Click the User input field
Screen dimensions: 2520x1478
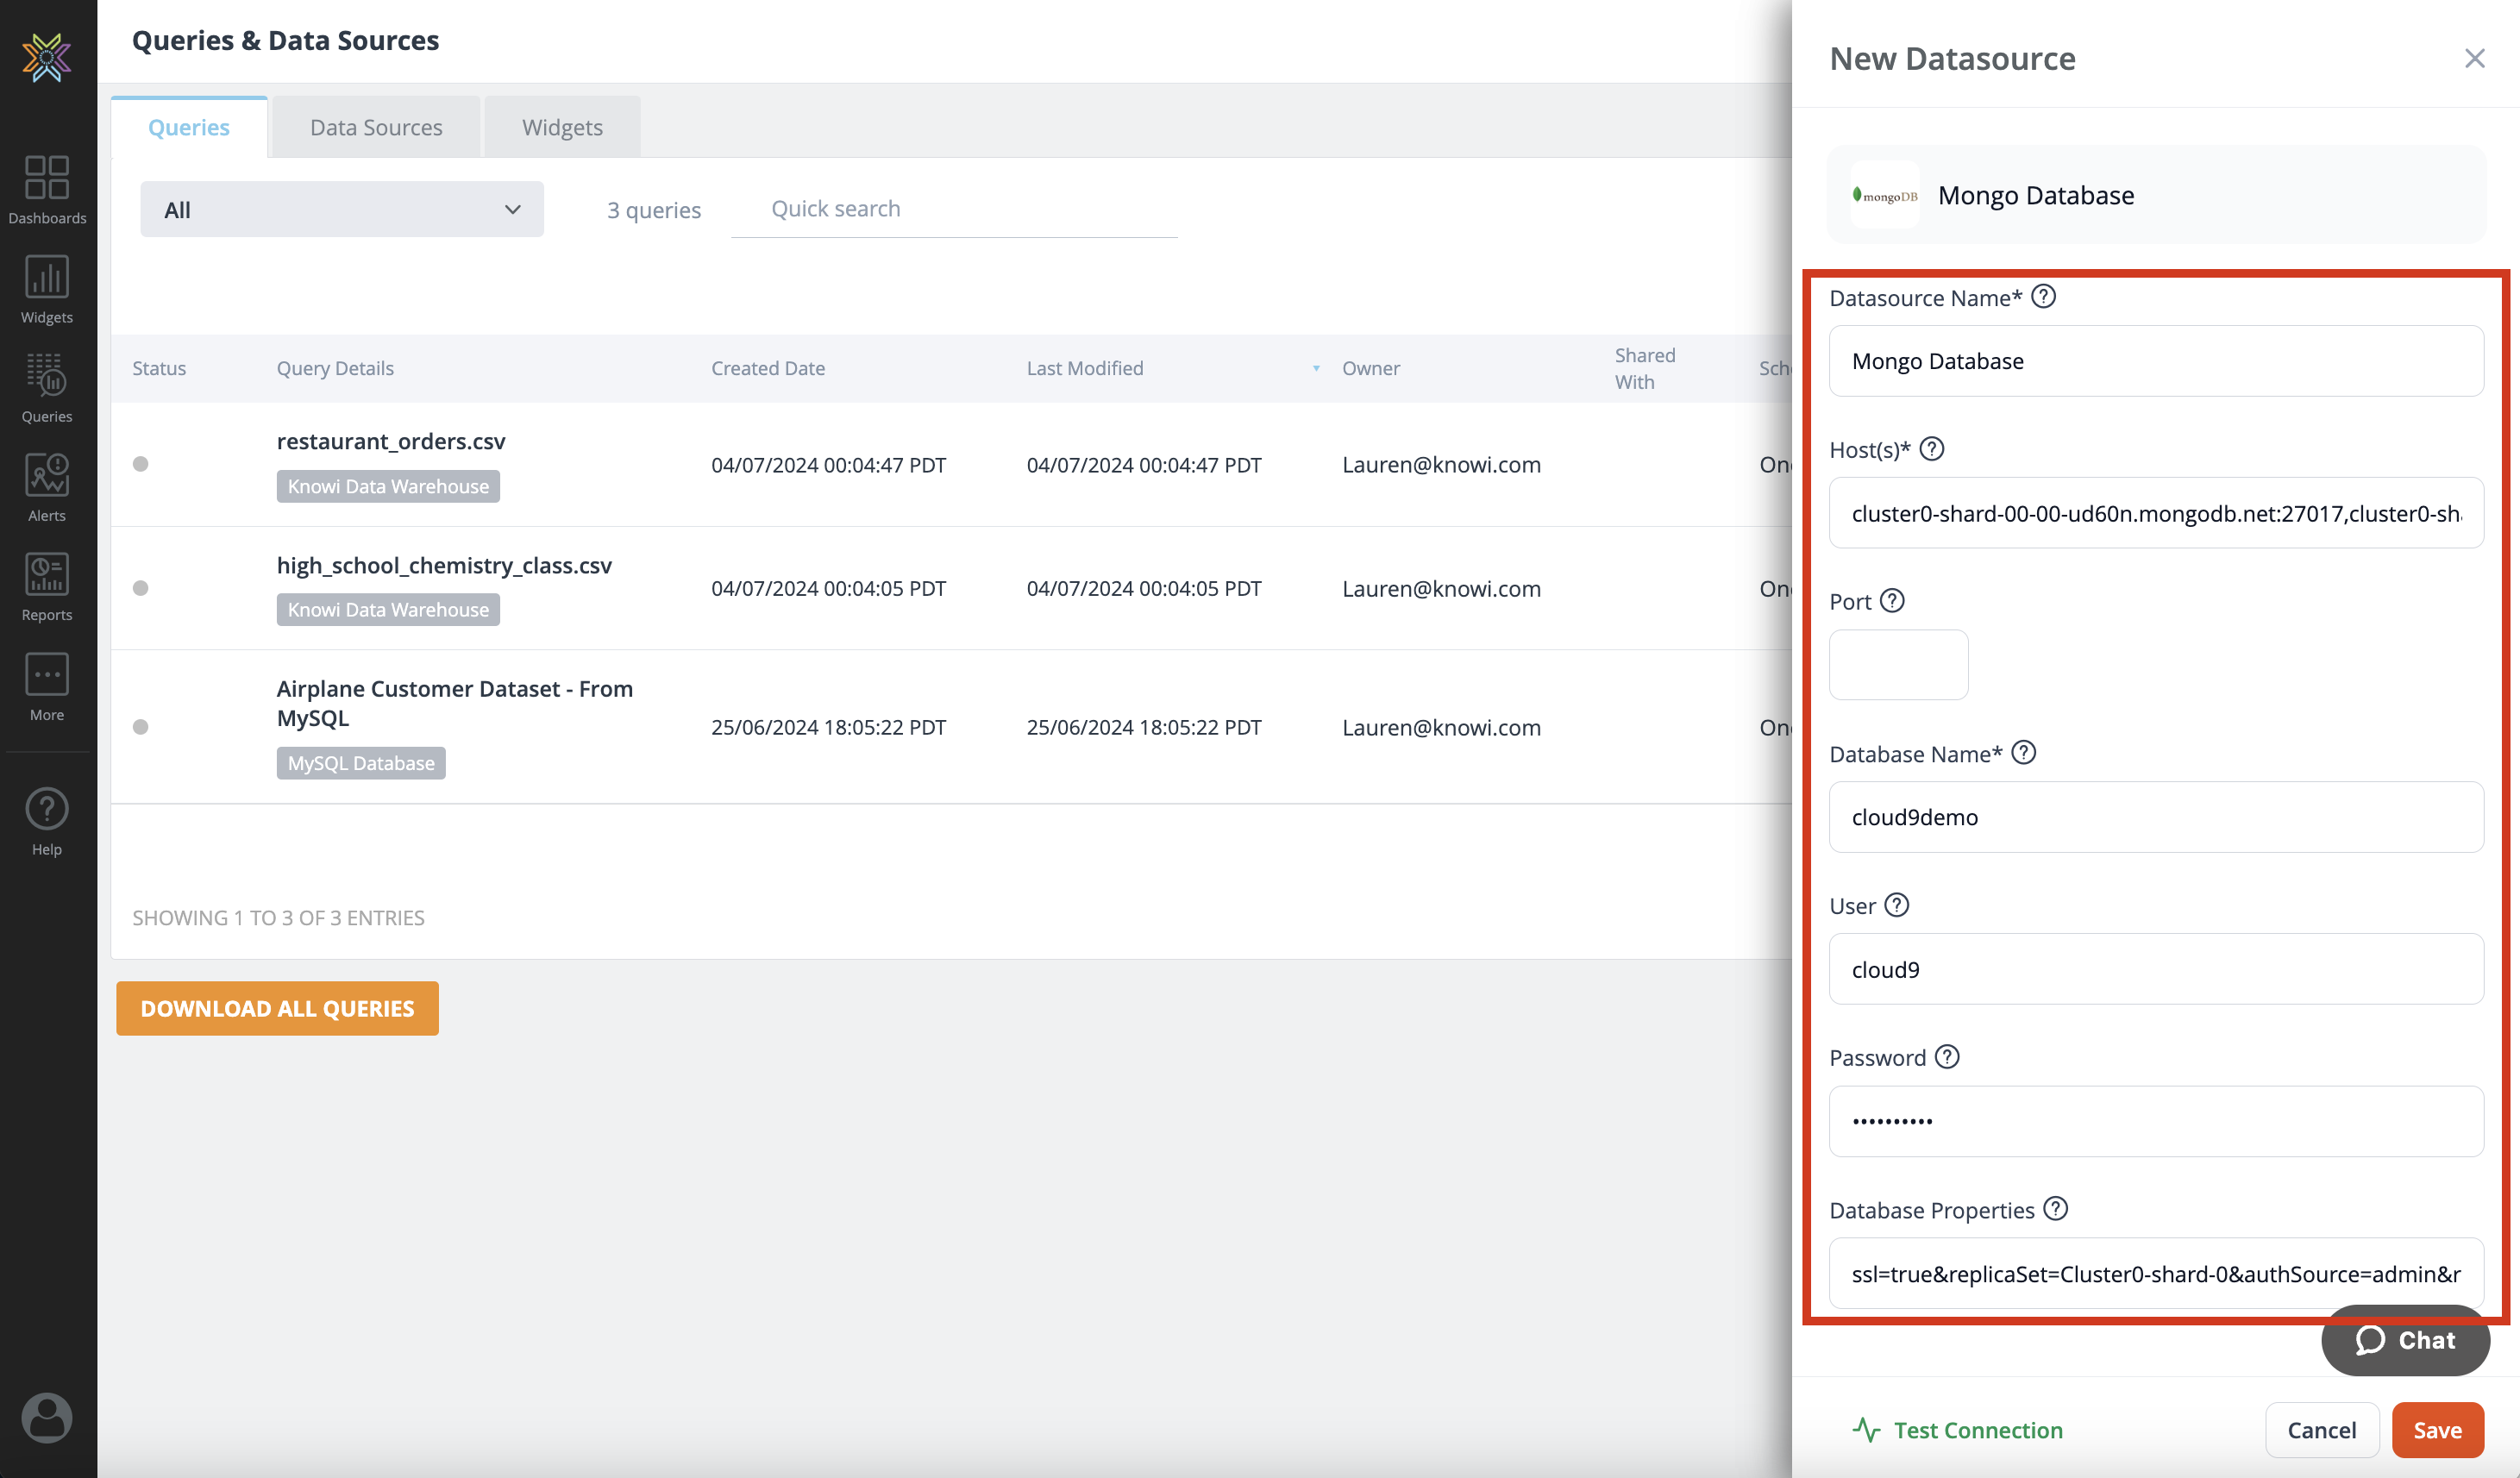tap(2156, 969)
